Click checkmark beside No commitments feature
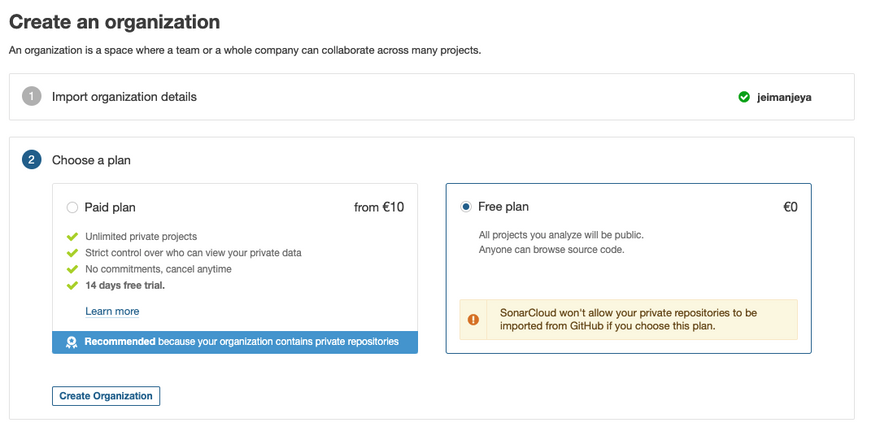Screen dimensions: 880x436 tap(72, 269)
